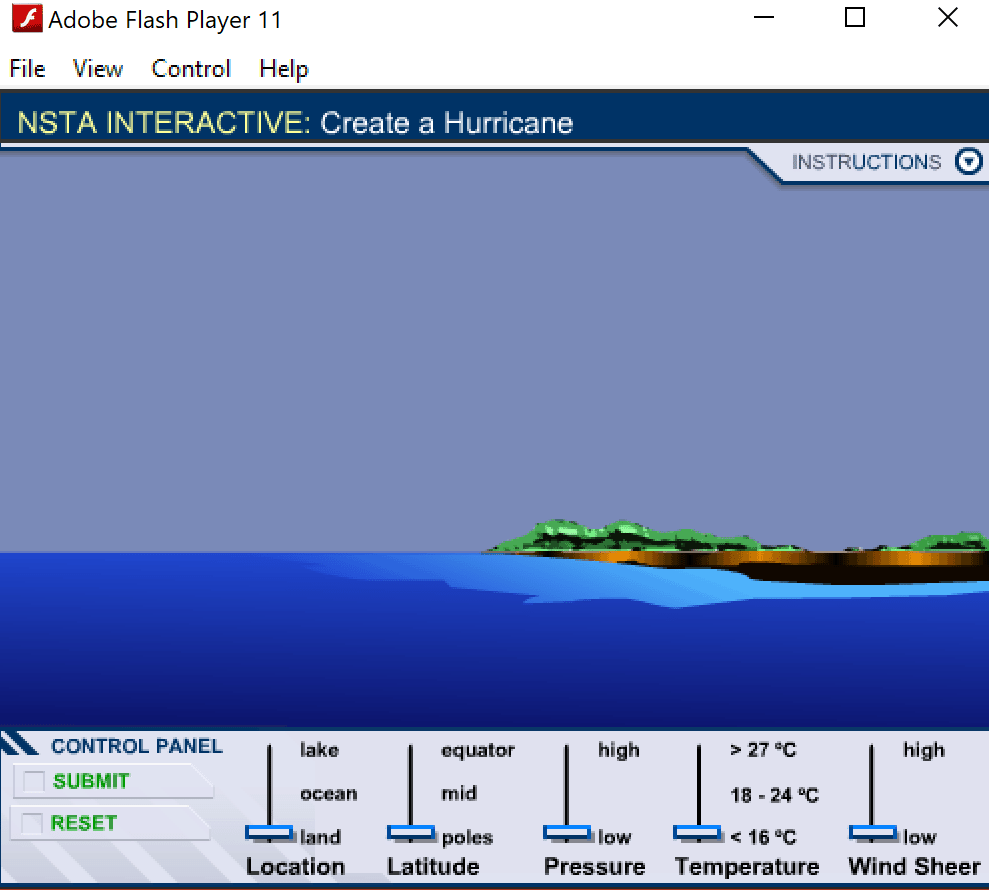Click the Wind Sheer slider handle
989x890 pixels.
872,833
